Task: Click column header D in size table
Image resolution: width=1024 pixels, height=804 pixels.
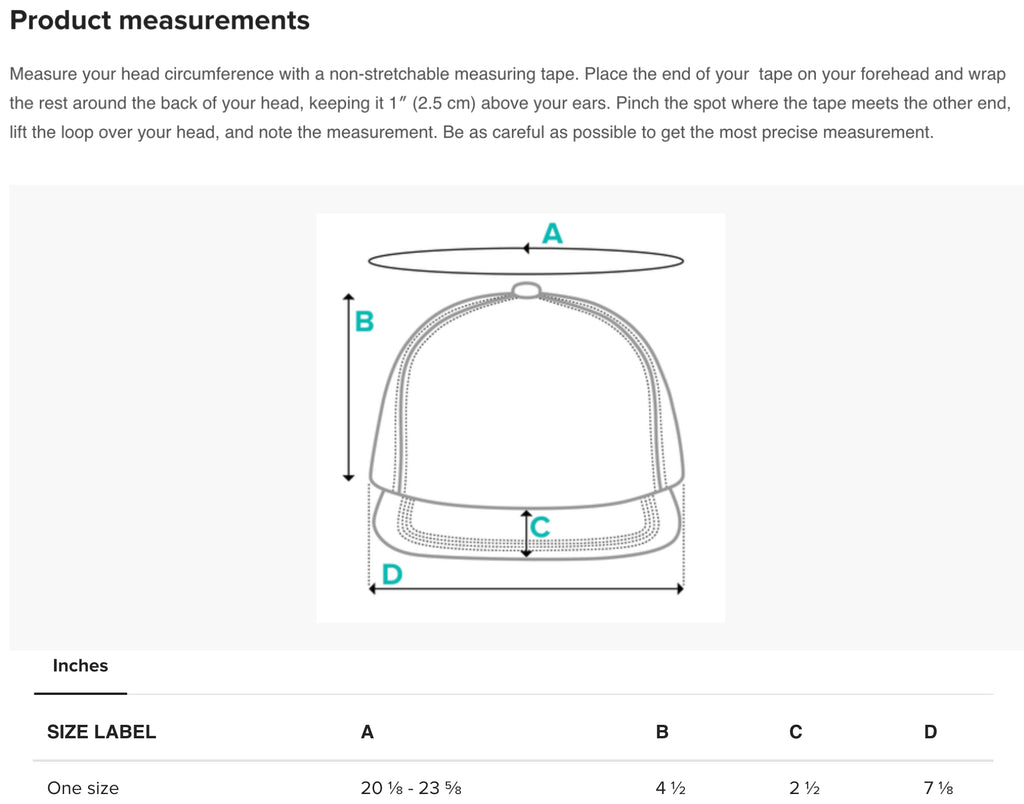Action: pyautogui.click(x=931, y=732)
